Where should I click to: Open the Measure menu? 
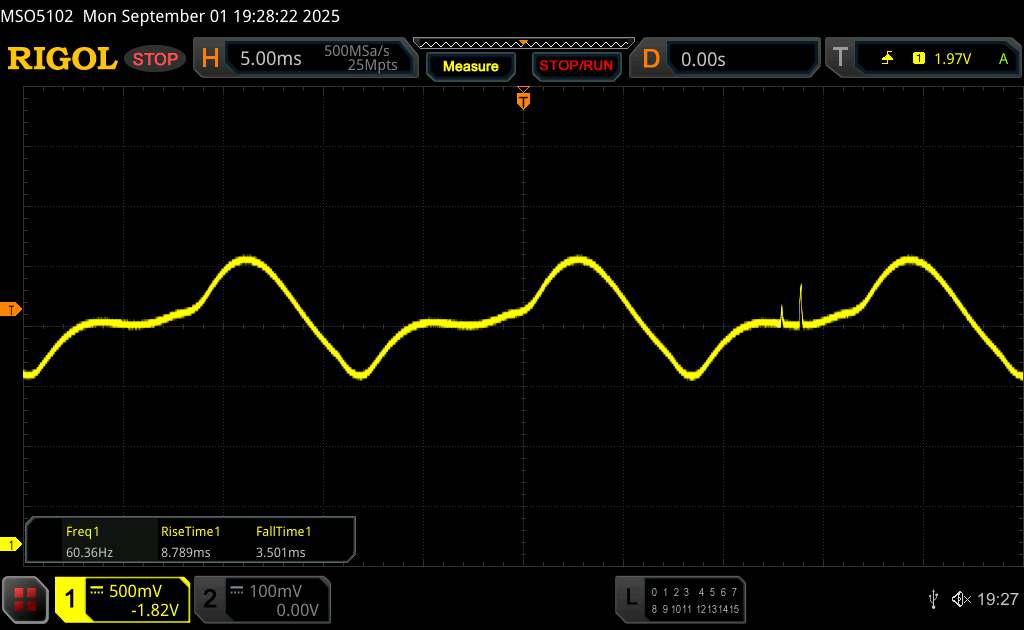coord(470,66)
